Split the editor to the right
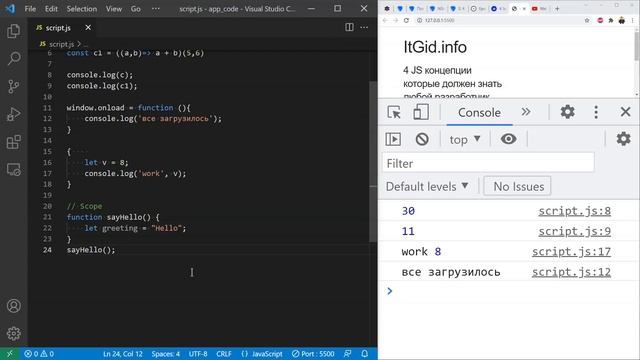640x360 pixels. (x=349, y=27)
